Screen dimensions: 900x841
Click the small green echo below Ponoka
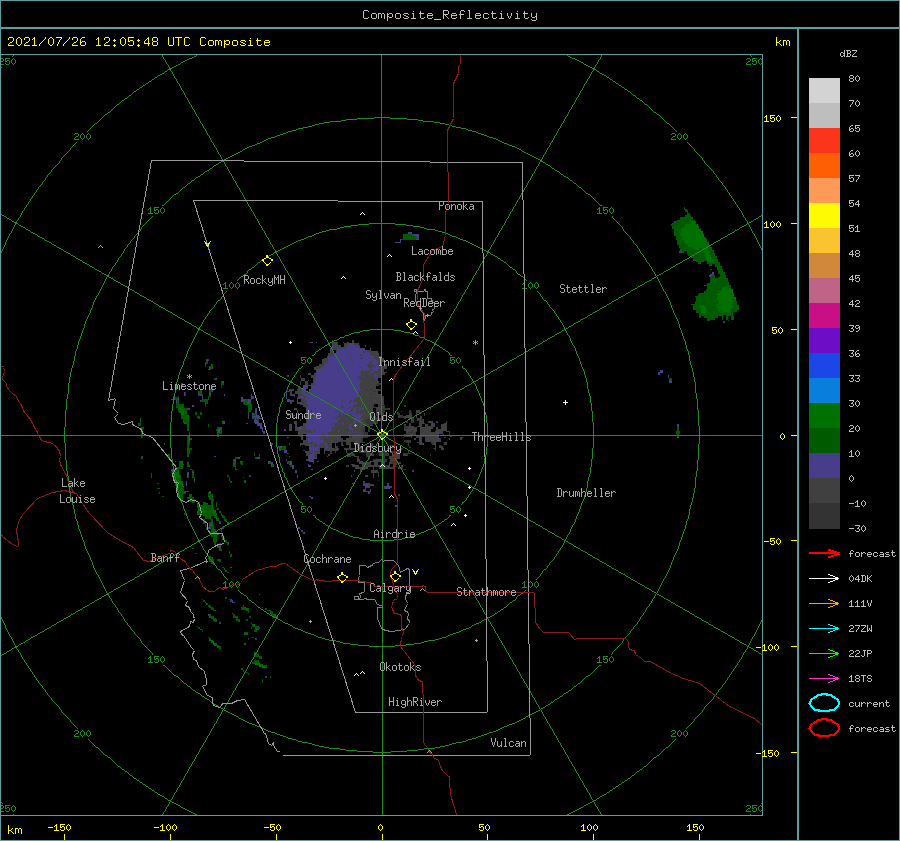tap(410, 236)
